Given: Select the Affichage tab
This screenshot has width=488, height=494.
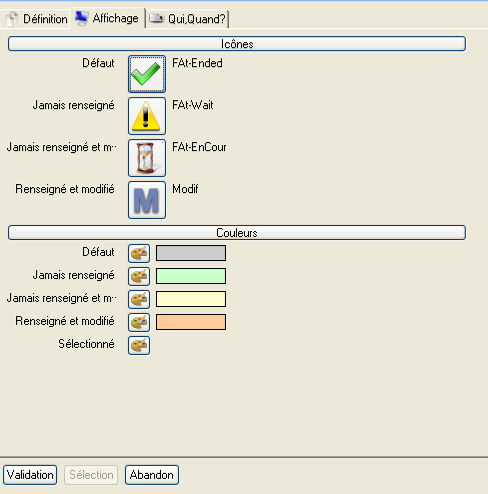Looking at the screenshot, I should [x=107, y=18].
